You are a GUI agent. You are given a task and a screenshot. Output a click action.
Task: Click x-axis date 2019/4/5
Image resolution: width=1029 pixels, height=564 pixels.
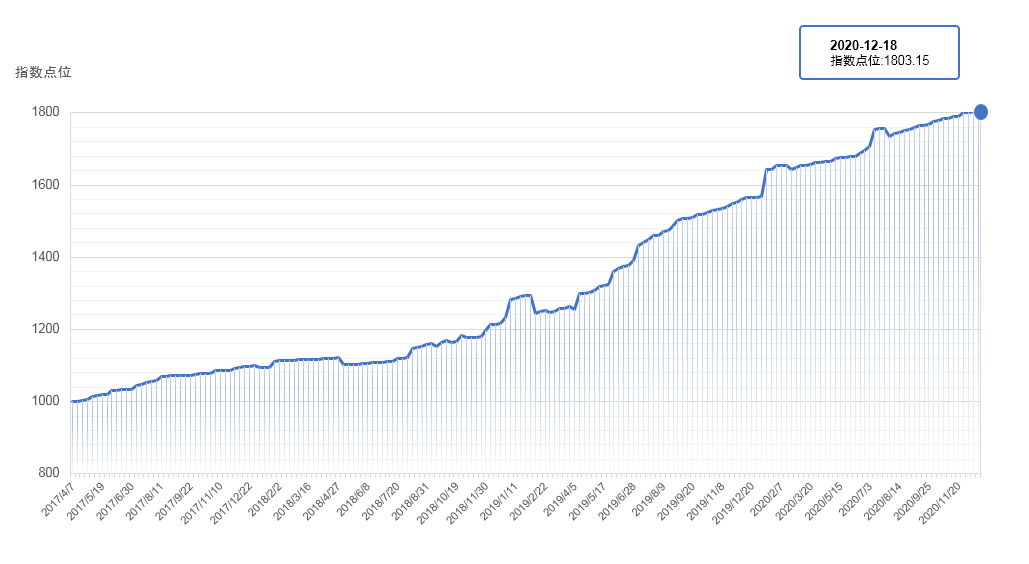click(560, 499)
